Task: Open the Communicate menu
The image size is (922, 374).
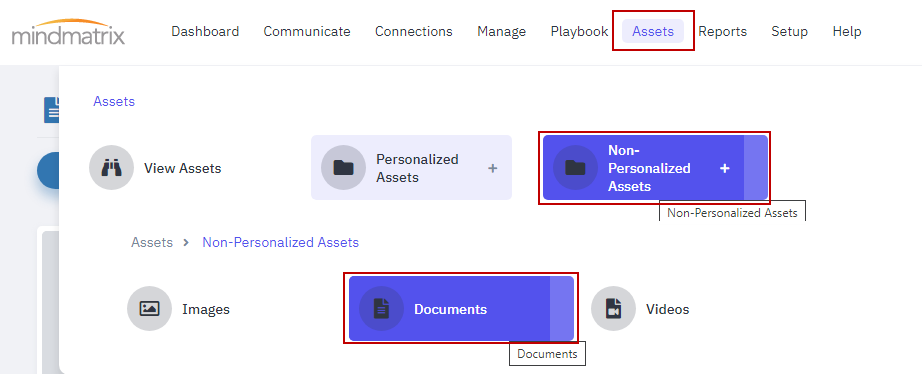Action: (x=307, y=31)
